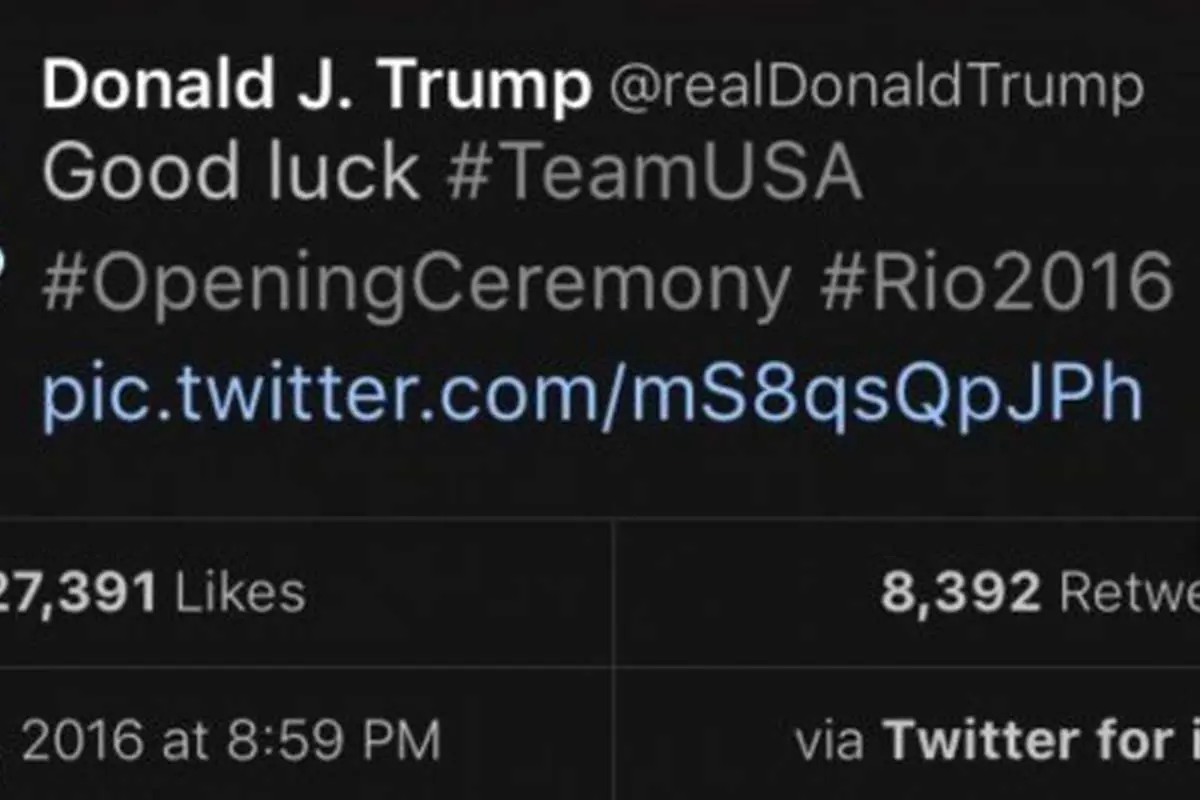Open the bold Twitter for iPhone source
Image resolution: width=1200 pixels, height=800 pixels.
click(x=1042, y=741)
